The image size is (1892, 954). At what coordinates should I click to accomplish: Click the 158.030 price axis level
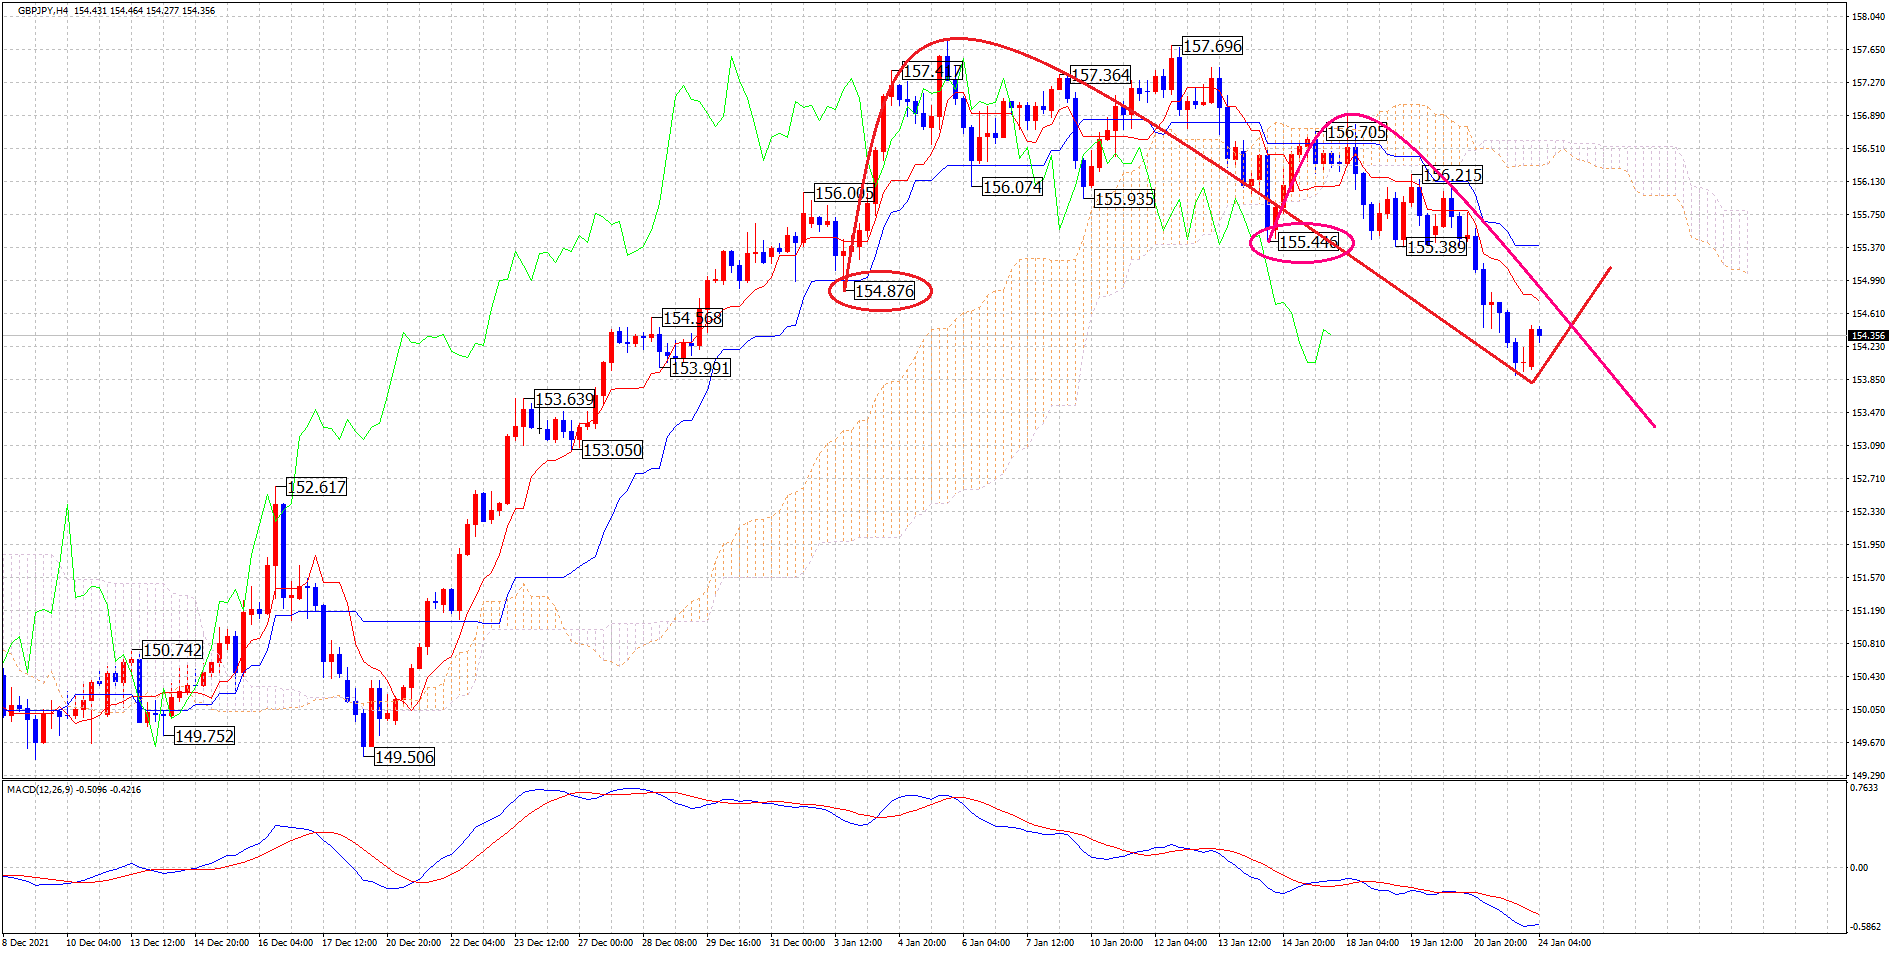(1867, 17)
